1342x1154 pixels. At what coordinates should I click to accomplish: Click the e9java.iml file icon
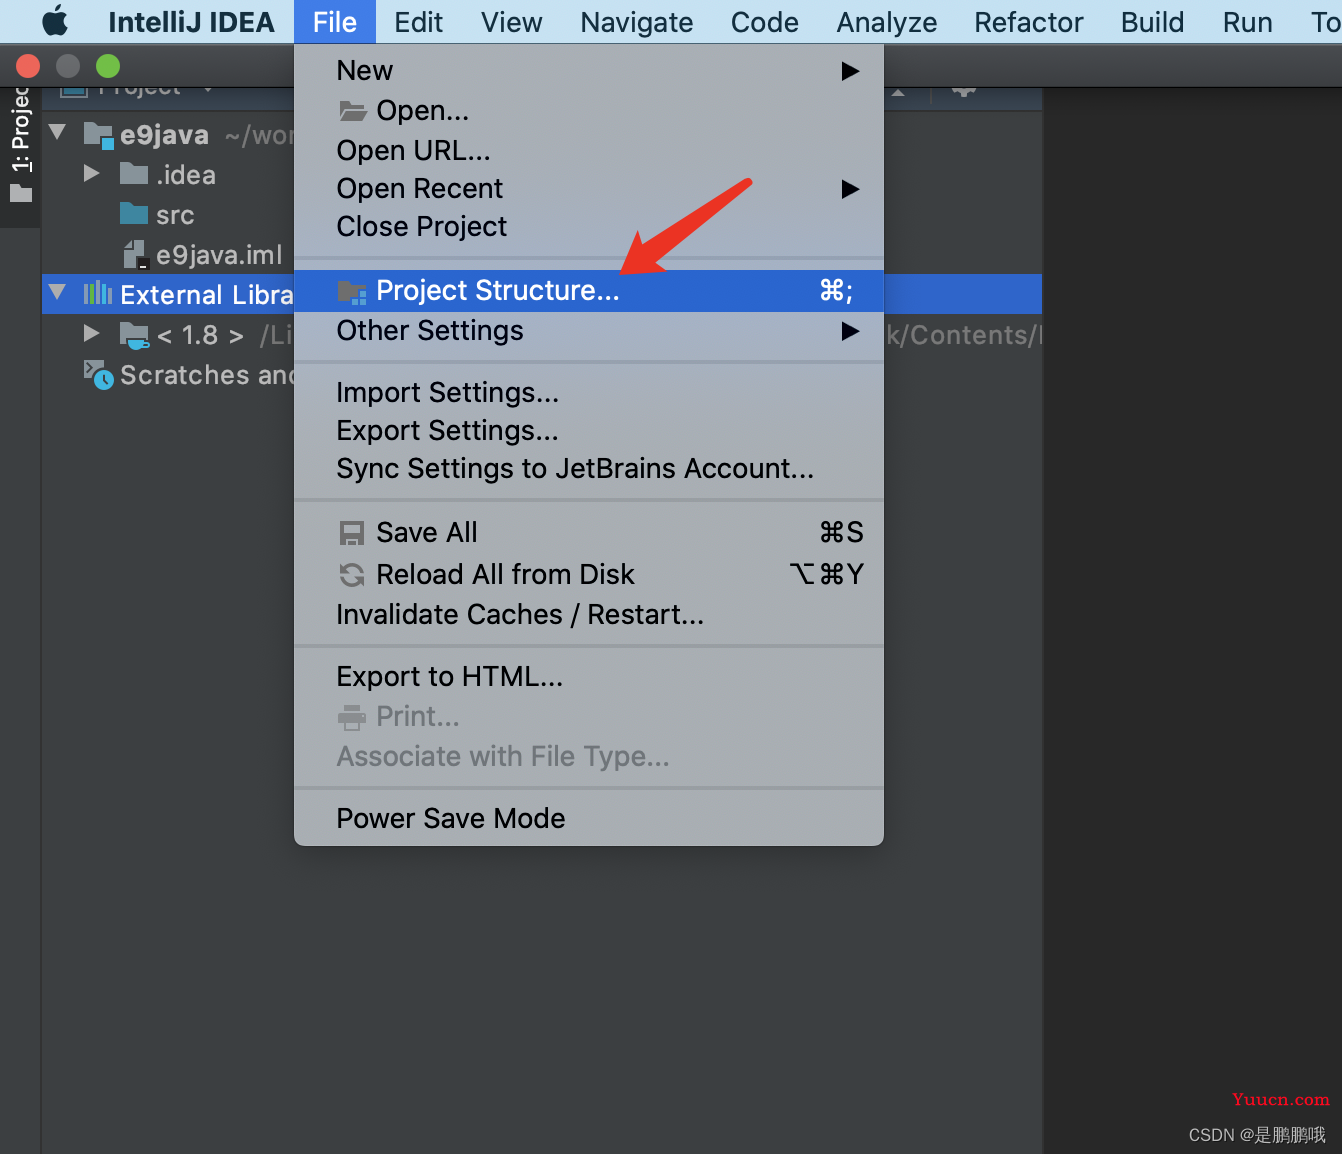136,255
